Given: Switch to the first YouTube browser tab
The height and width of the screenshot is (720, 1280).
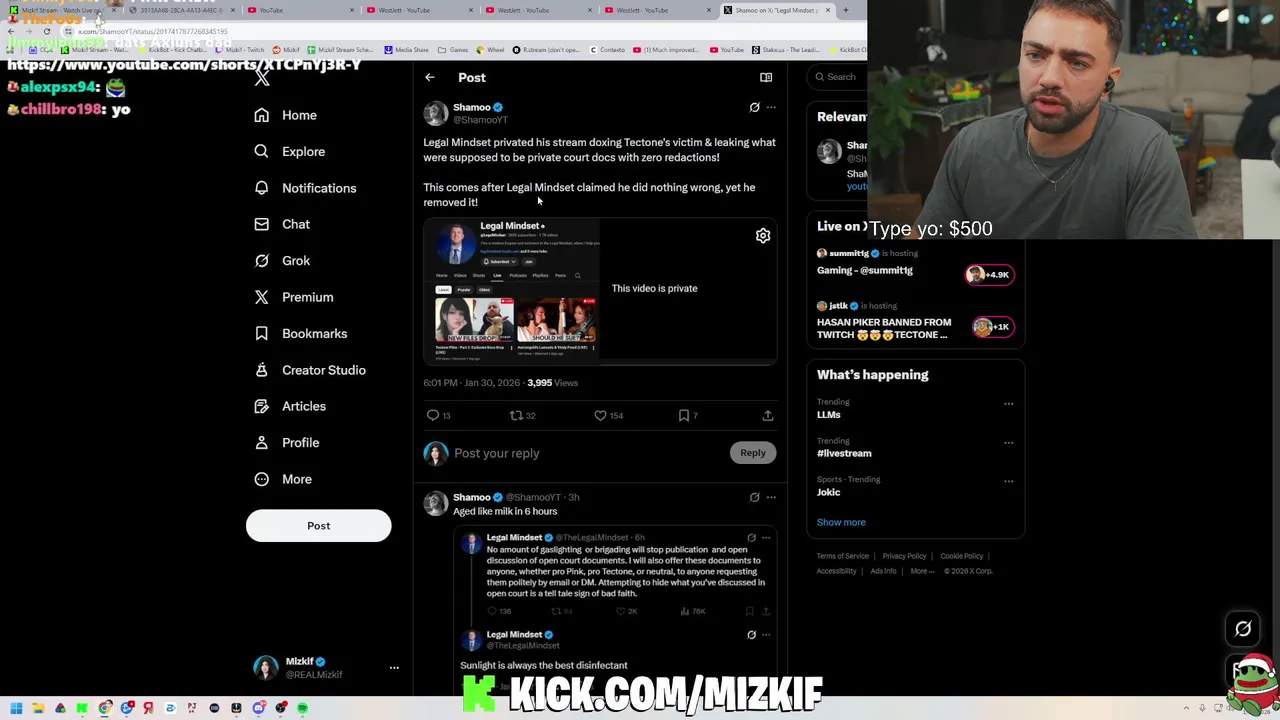Looking at the screenshot, I should (300, 10).
